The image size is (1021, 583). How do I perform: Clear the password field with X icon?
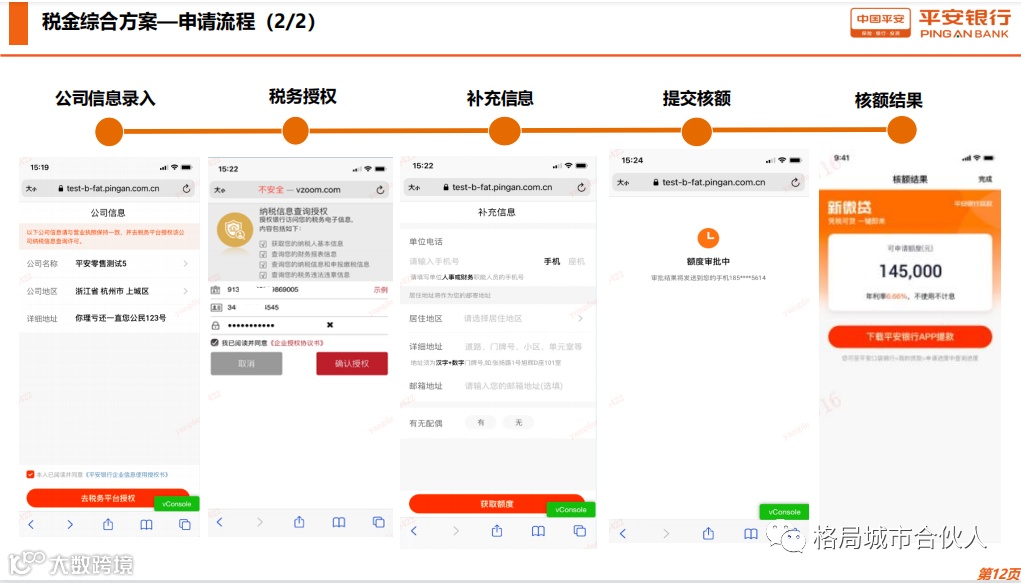tap(330, 324)
